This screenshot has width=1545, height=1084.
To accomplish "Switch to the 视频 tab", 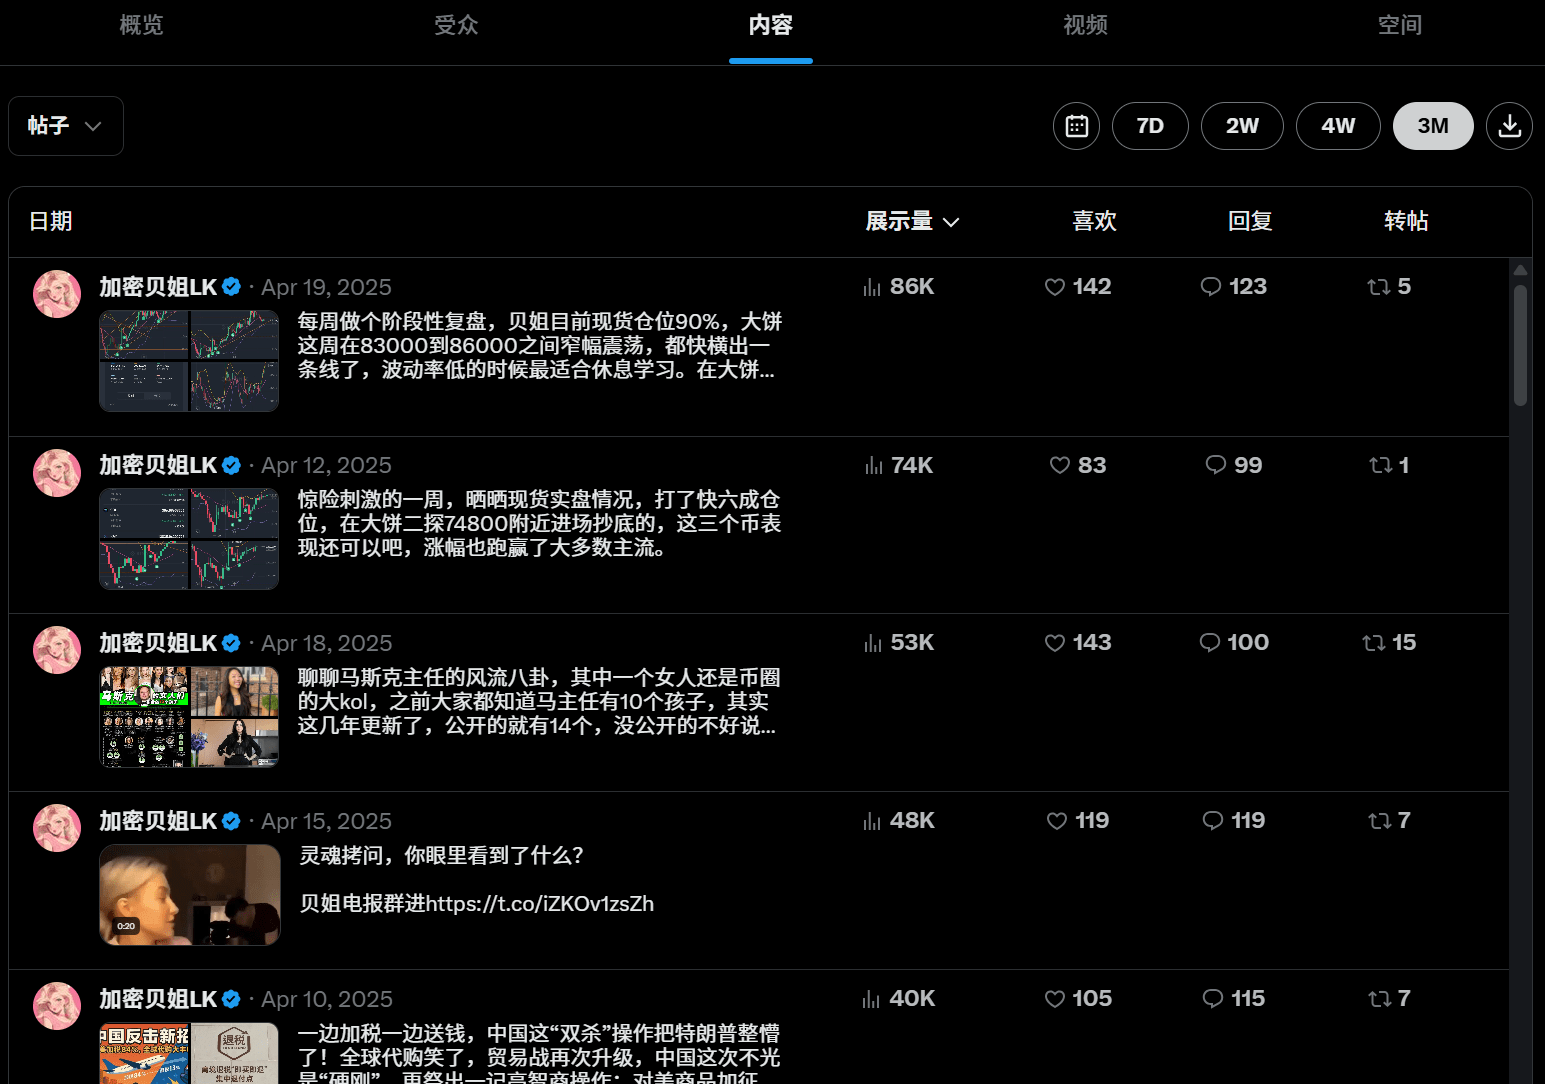I will [1085, 25].
